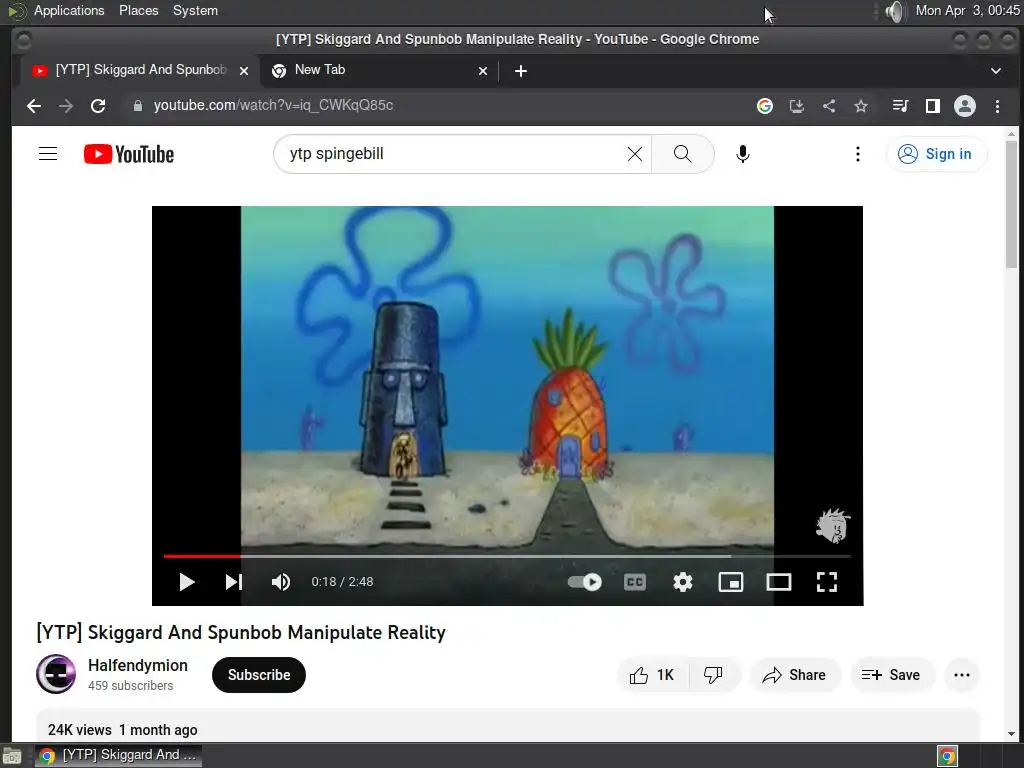Switch to the New Tab tab
Screen dimensions: 1024x768
(379, 71)
